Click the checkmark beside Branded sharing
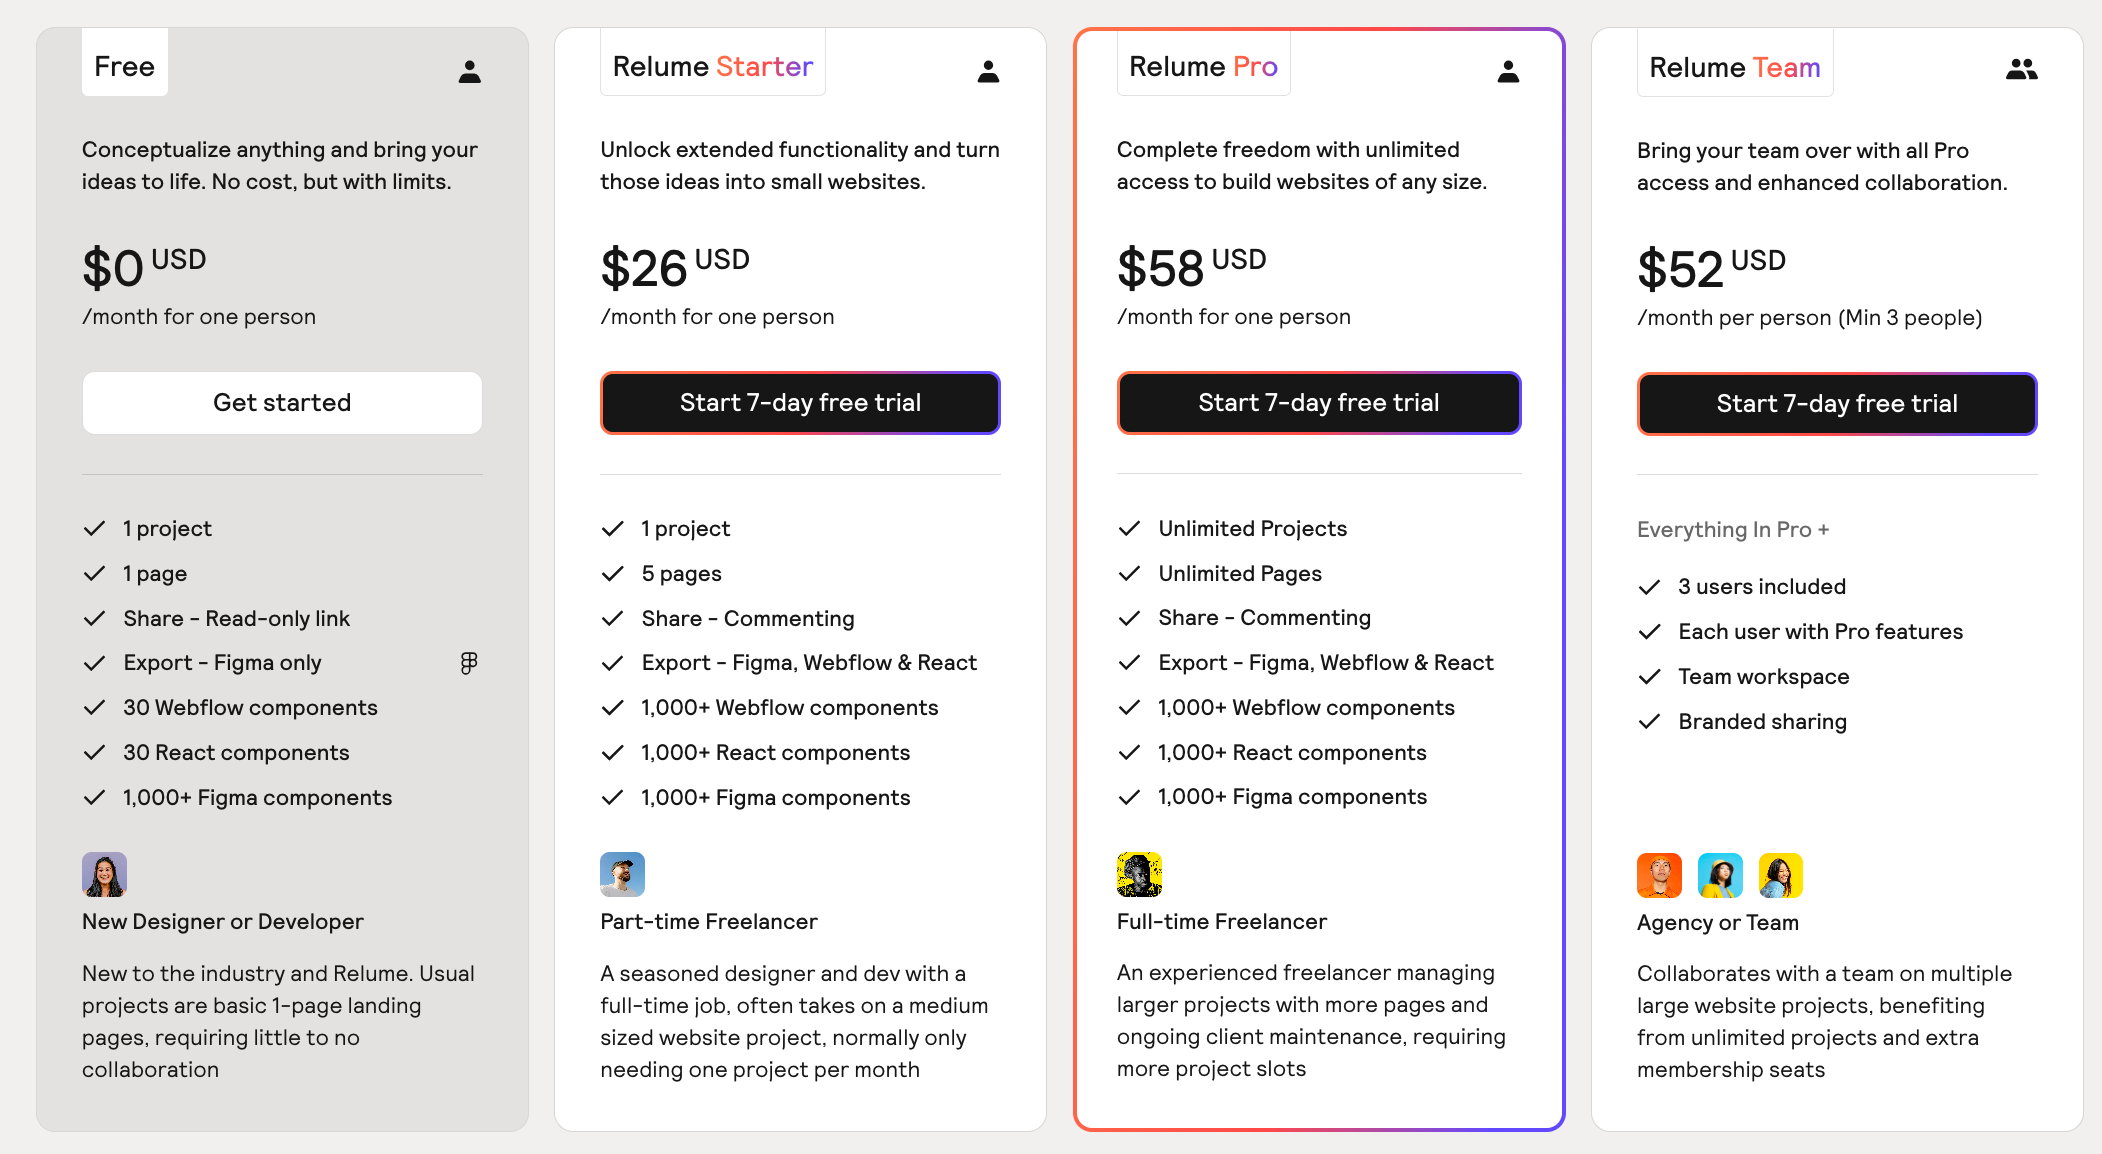The image size is (2102, 1154). click(1649, 721)
